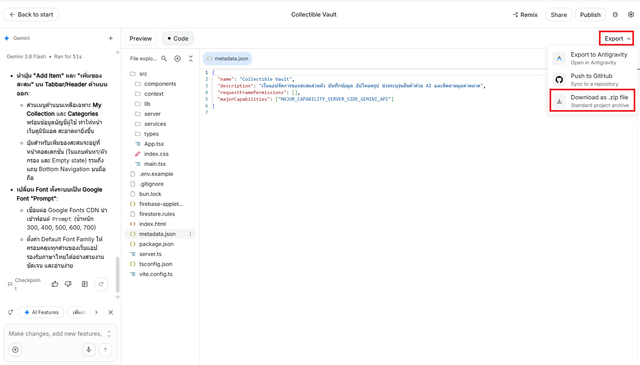This screenshot has height=365, width=640.
Task: Switch to the Preview tab
Action: pyautogui.click(x=140, y=38)
